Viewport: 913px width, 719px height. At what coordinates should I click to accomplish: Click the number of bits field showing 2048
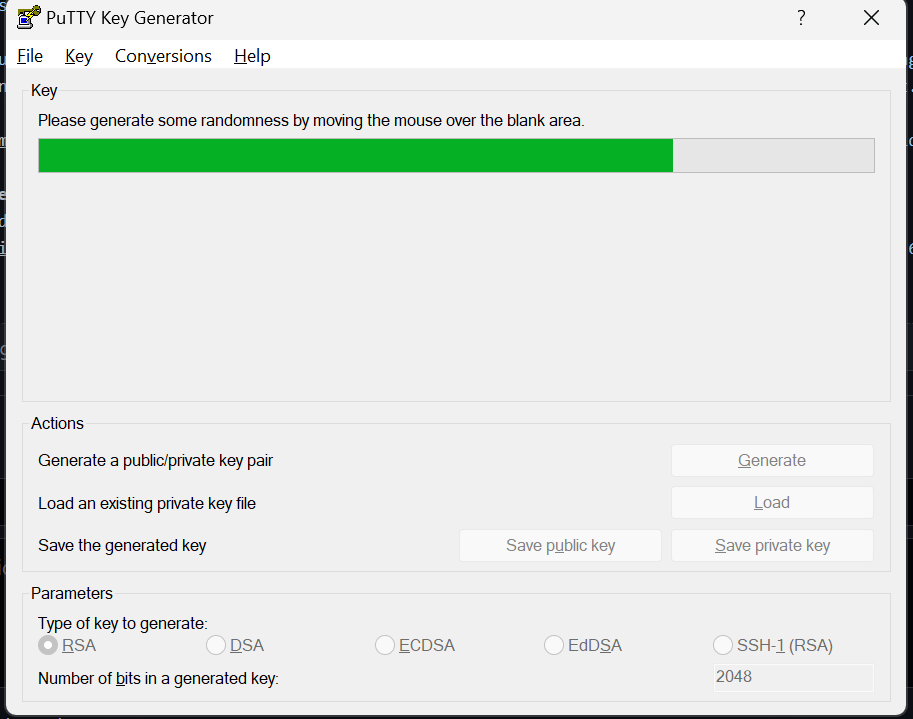click(x=794, y=677)
